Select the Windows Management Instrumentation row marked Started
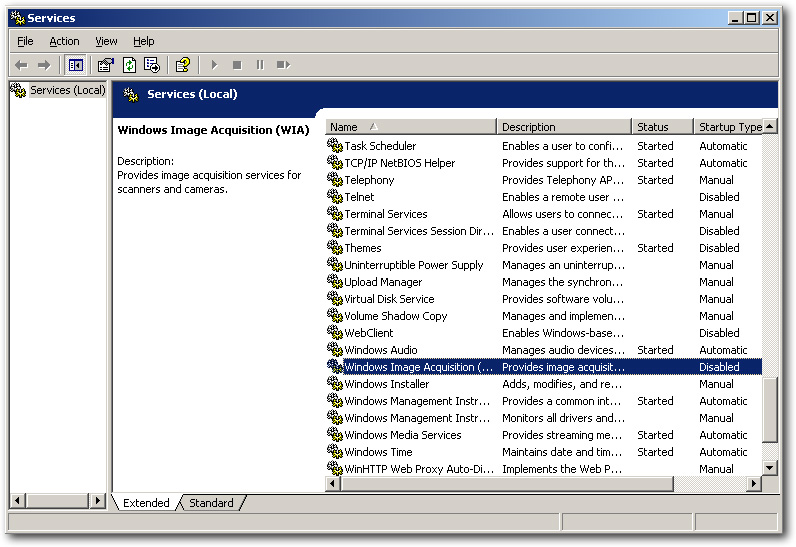This screenshot has height=547, width=796. coord(544,401)
